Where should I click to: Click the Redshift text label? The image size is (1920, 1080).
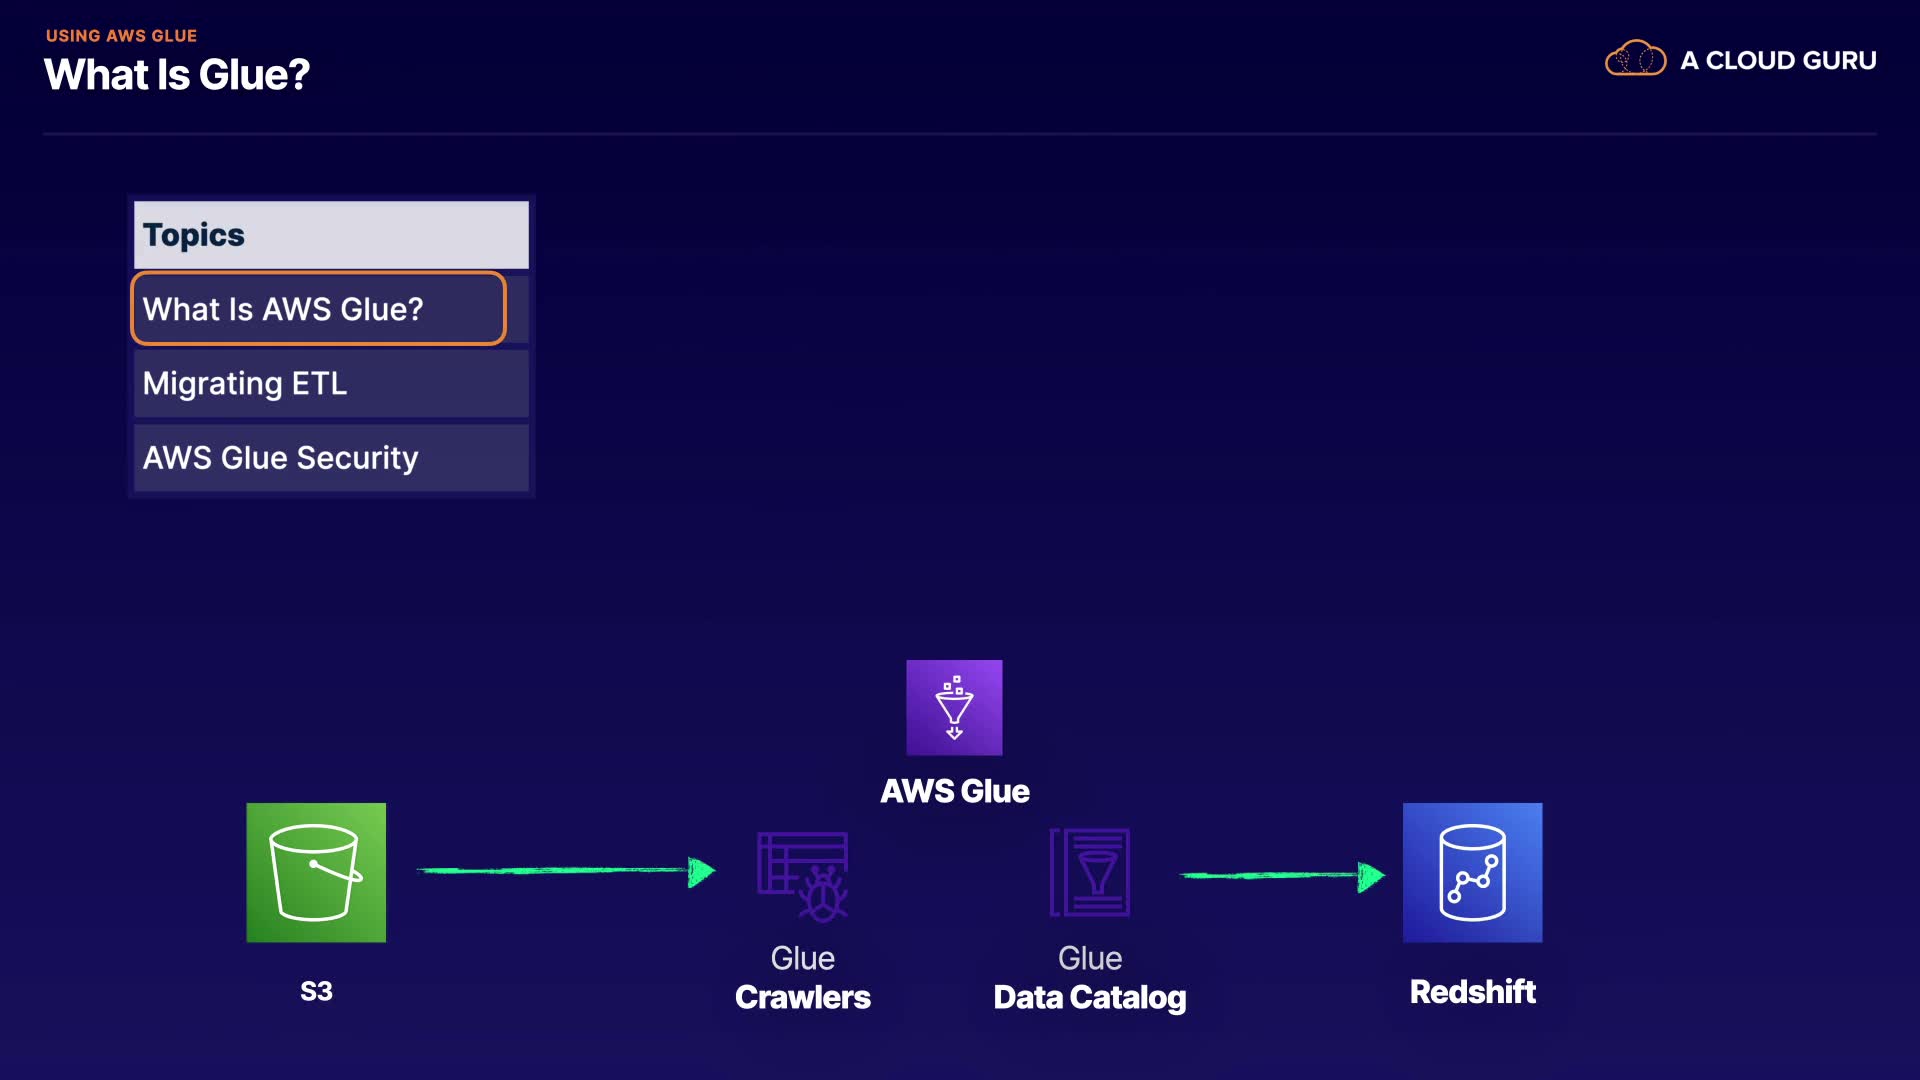[1472, 992]
